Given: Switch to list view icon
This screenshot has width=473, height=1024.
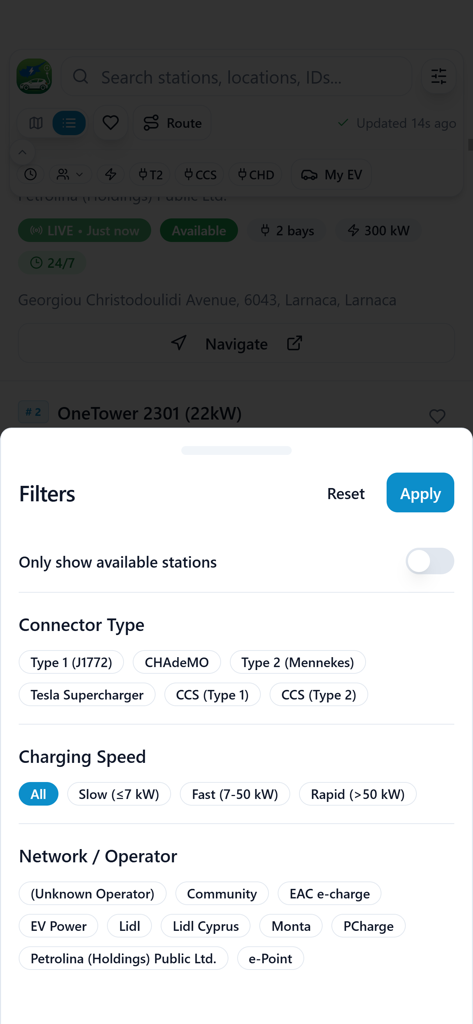Looking at the screenshot, I should point(69,123).
